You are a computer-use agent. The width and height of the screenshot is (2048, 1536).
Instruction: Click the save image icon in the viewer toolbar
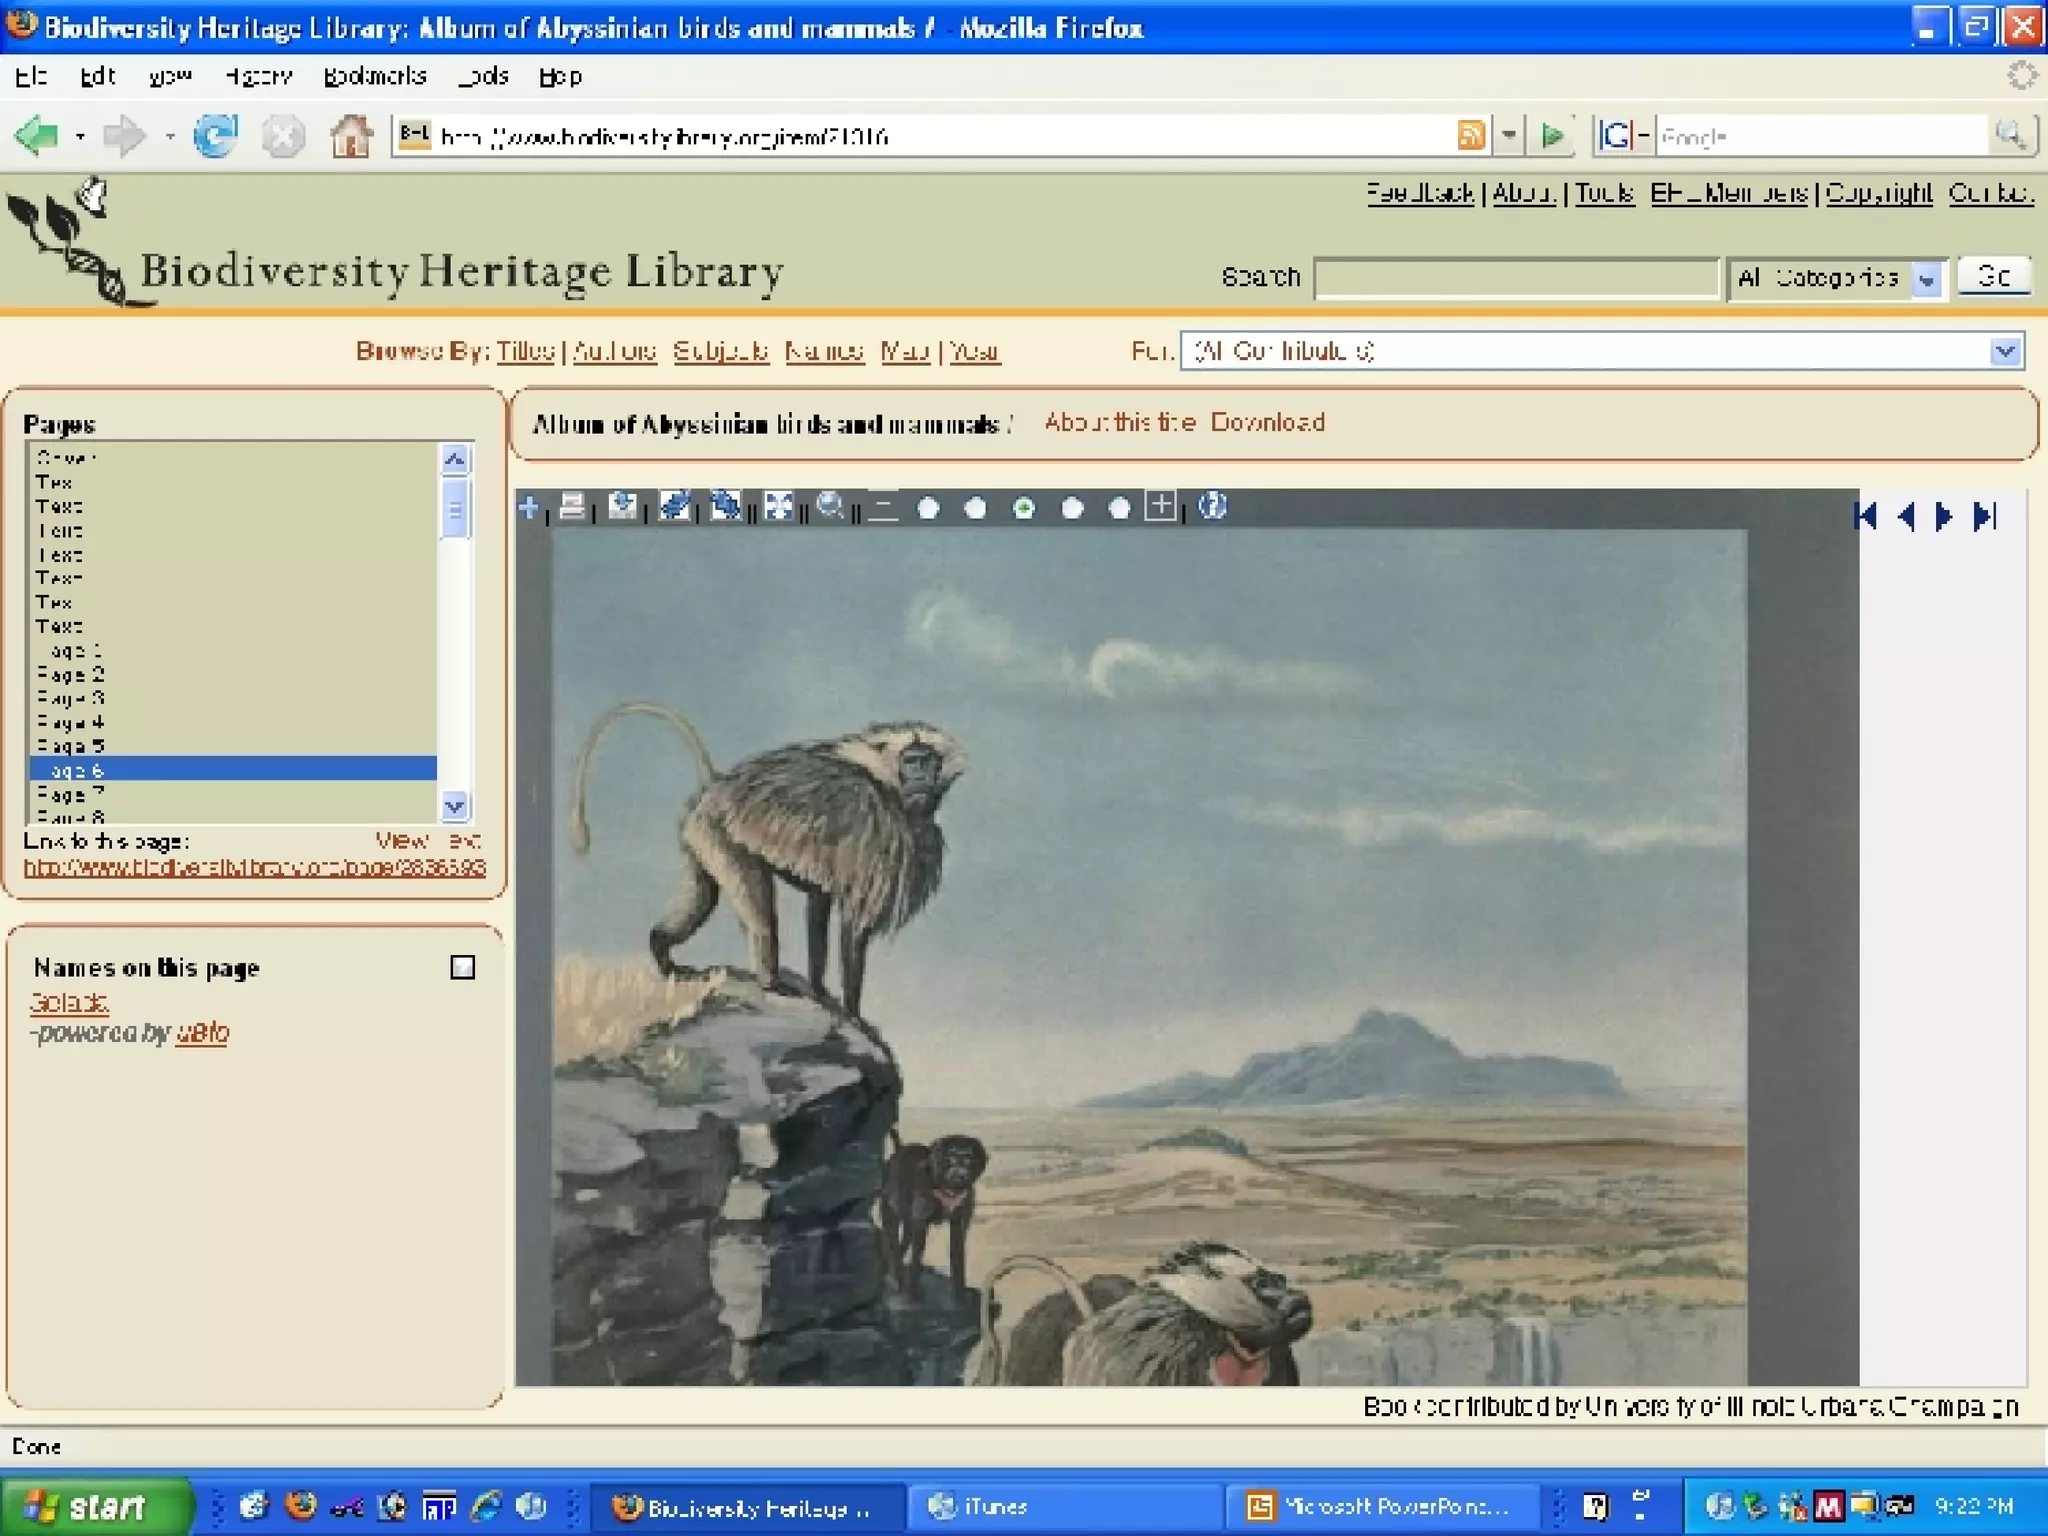(x=622, y=507)
